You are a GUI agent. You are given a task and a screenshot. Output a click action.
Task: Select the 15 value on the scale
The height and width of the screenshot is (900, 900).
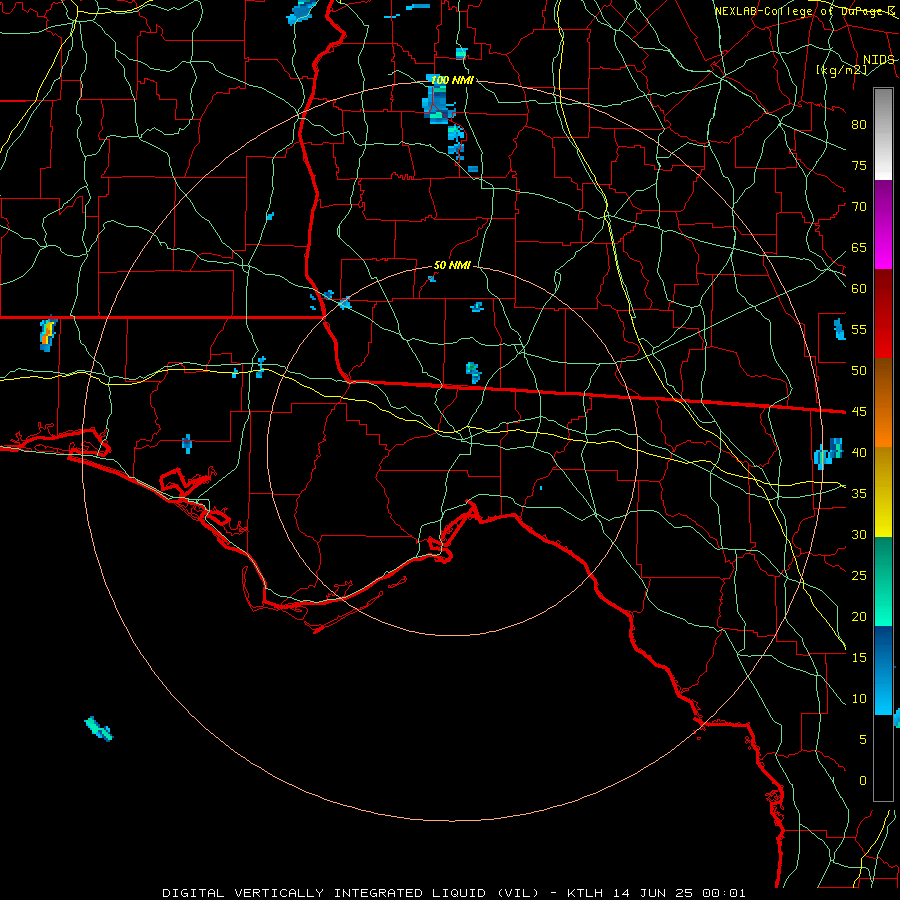(859, 657)
